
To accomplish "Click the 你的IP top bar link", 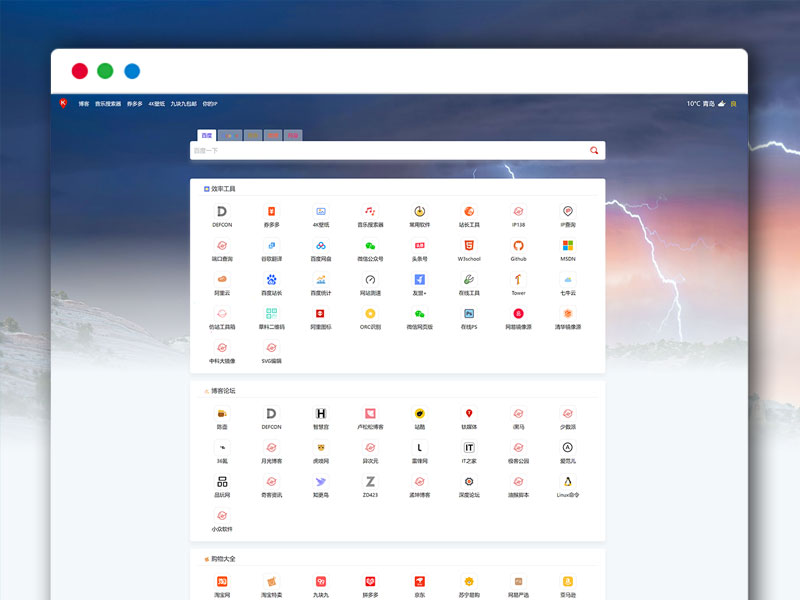I will [210, 103].
